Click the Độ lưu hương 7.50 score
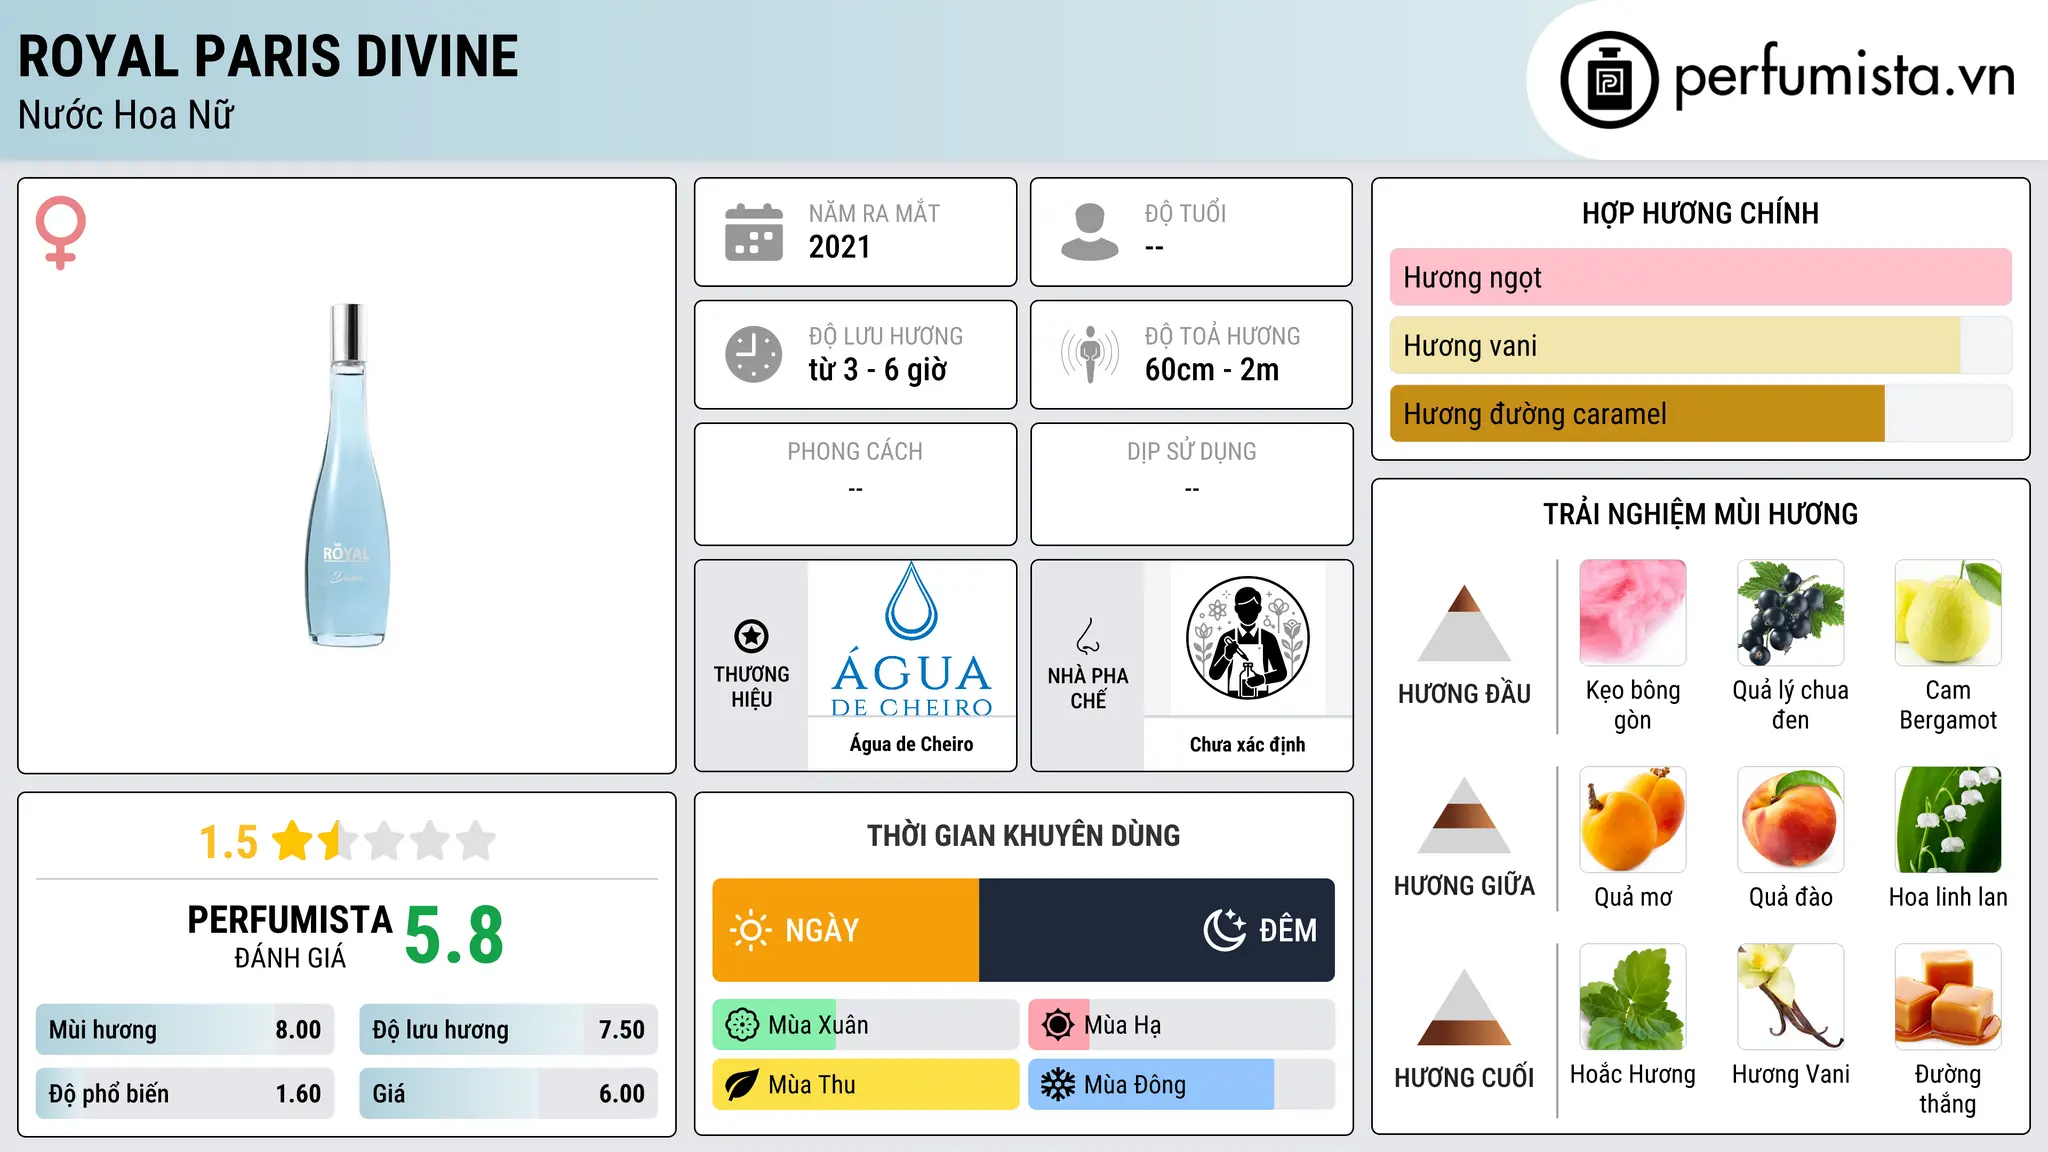The width and height of the screenshot is (2048, 1152). click(x=508, y=1030)
